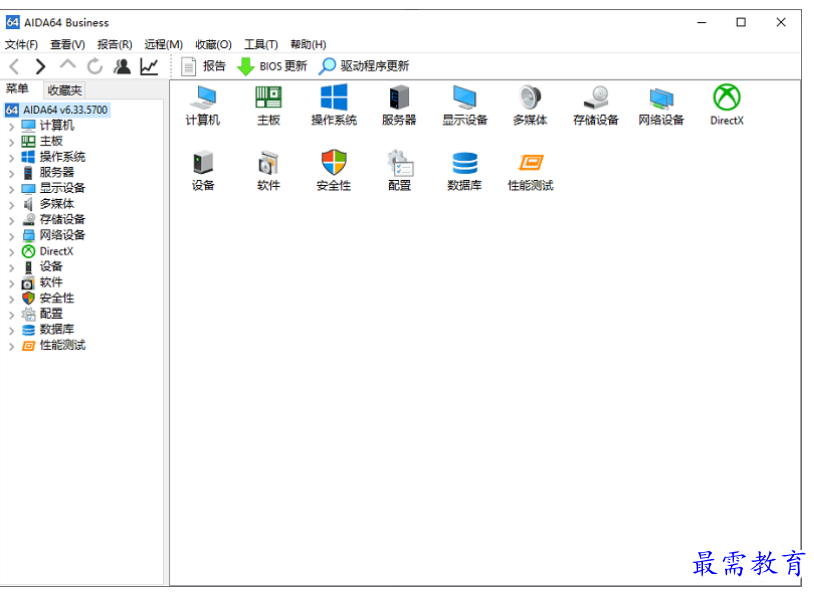The height and width of the screenshot is (595, 814).
Task: Open the 数据库 database icon in main pane
Action: [465, 171]
